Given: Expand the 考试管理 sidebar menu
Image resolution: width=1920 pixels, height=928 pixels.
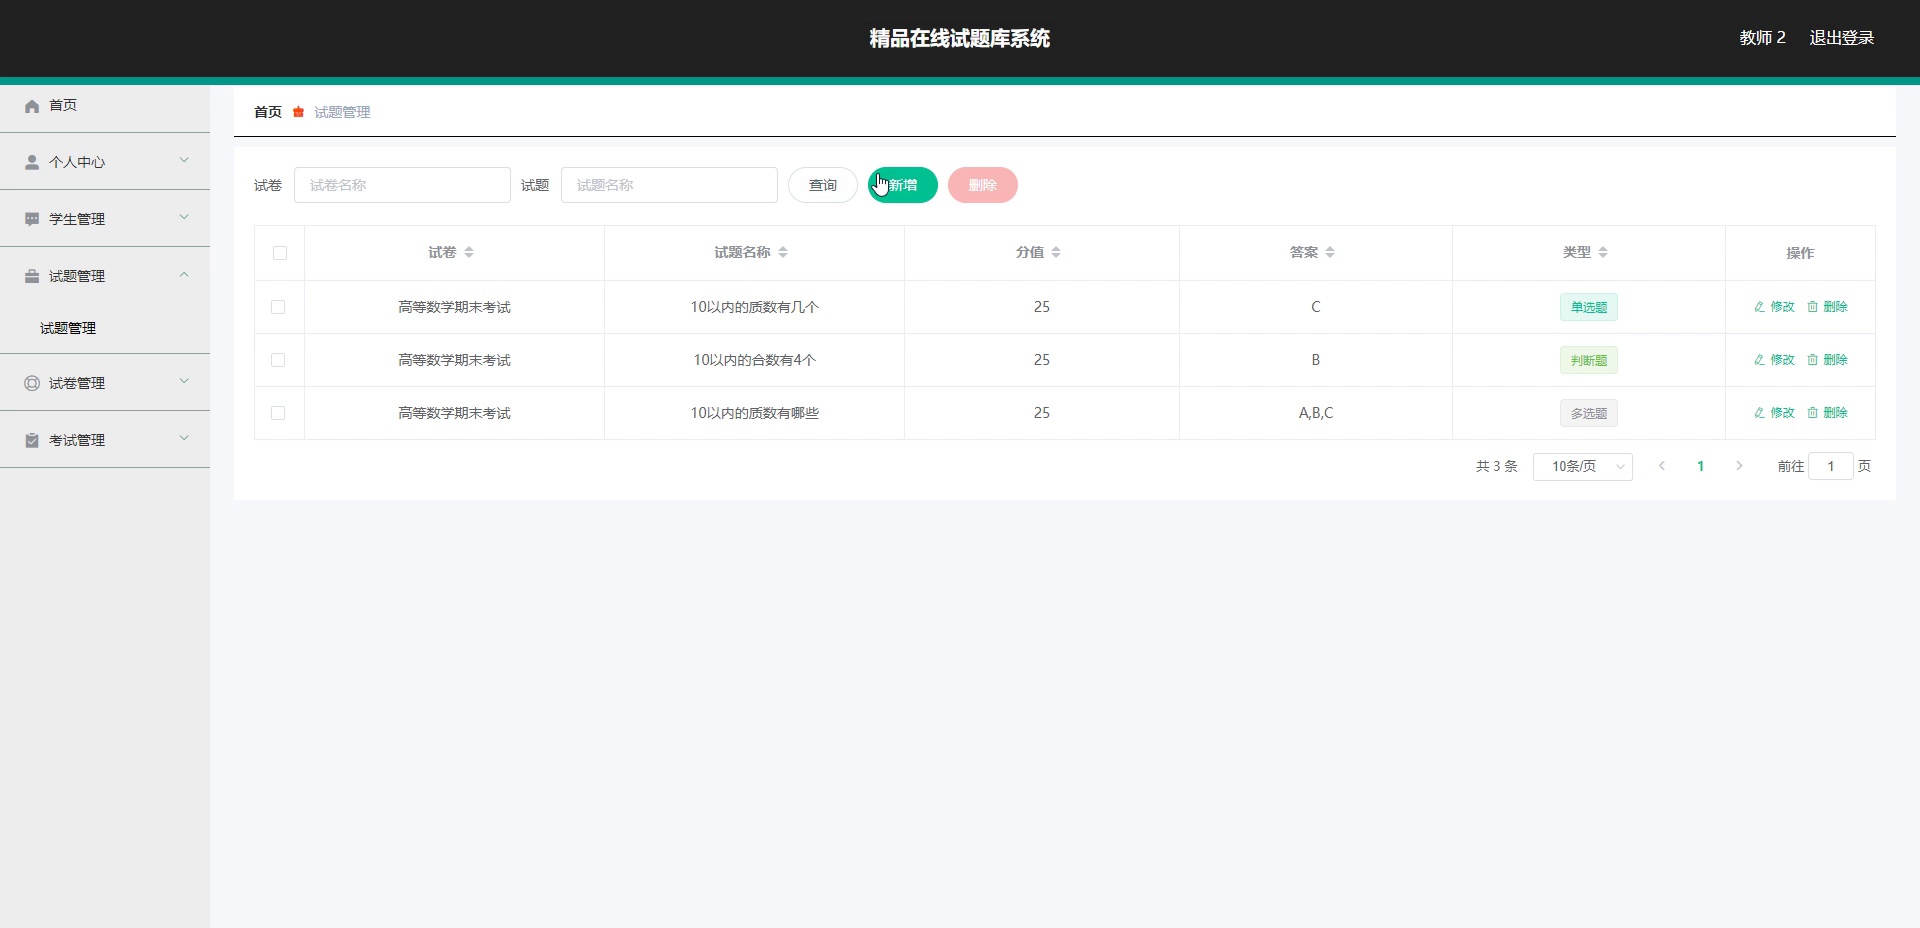Looking at the screenshot, I should tap(105, 440).
